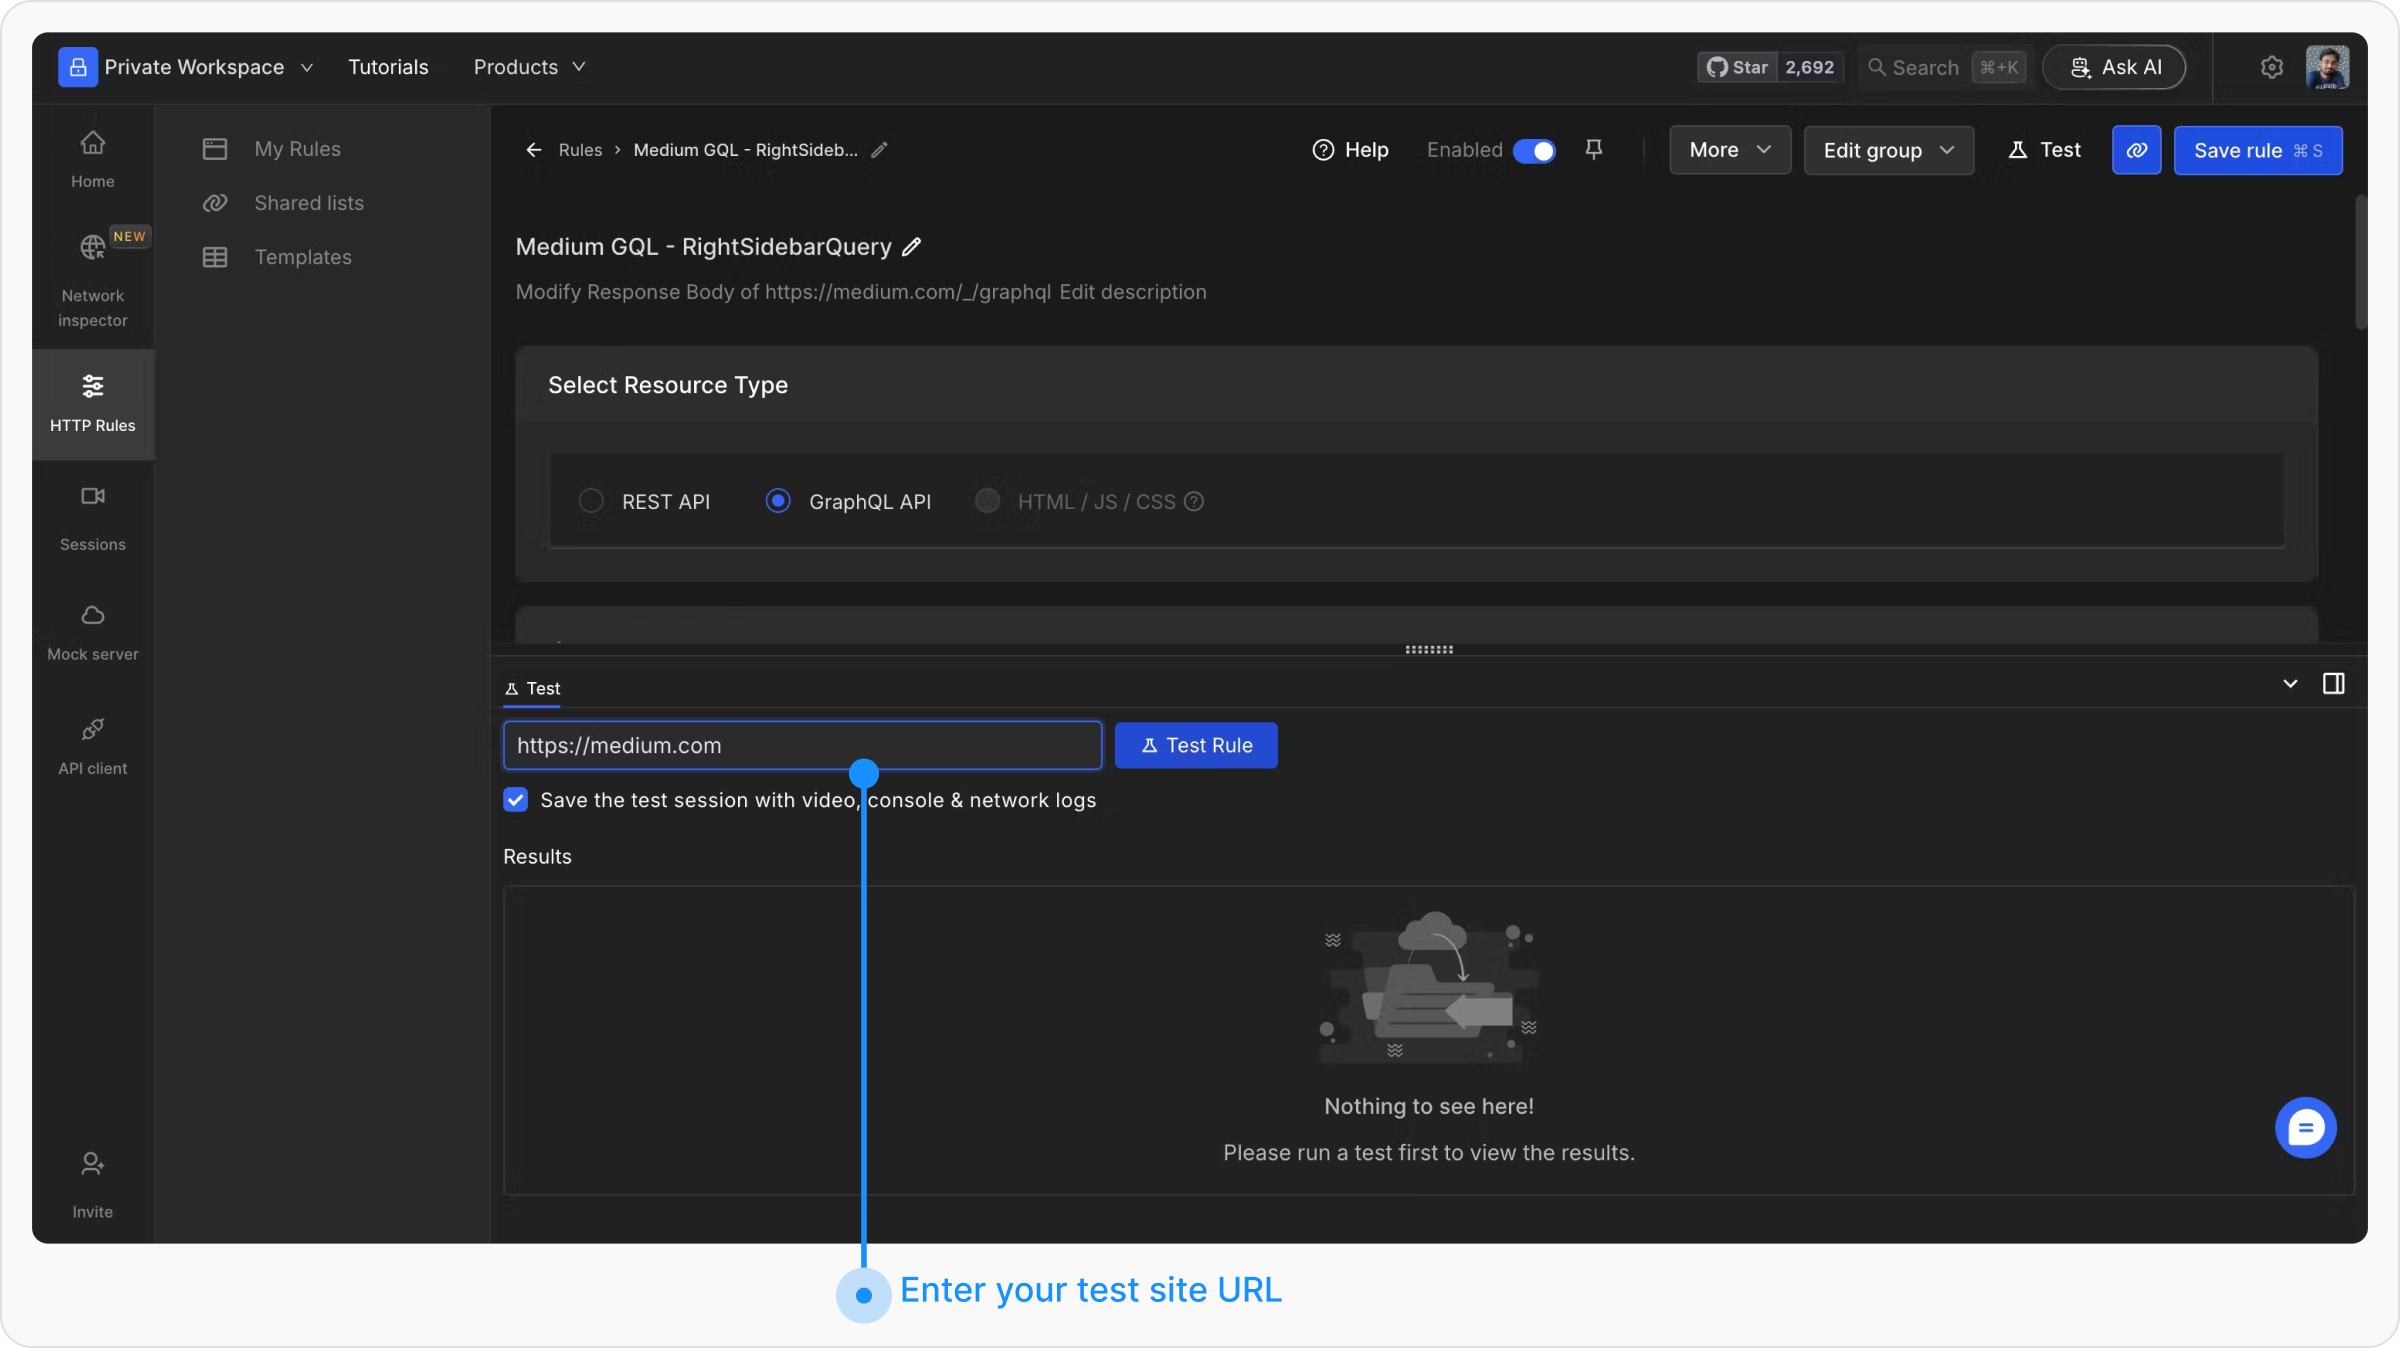Open the Network inspector icon
Image resolution: width=2400 pixels, height=1348 pixels.
[92, 247]
